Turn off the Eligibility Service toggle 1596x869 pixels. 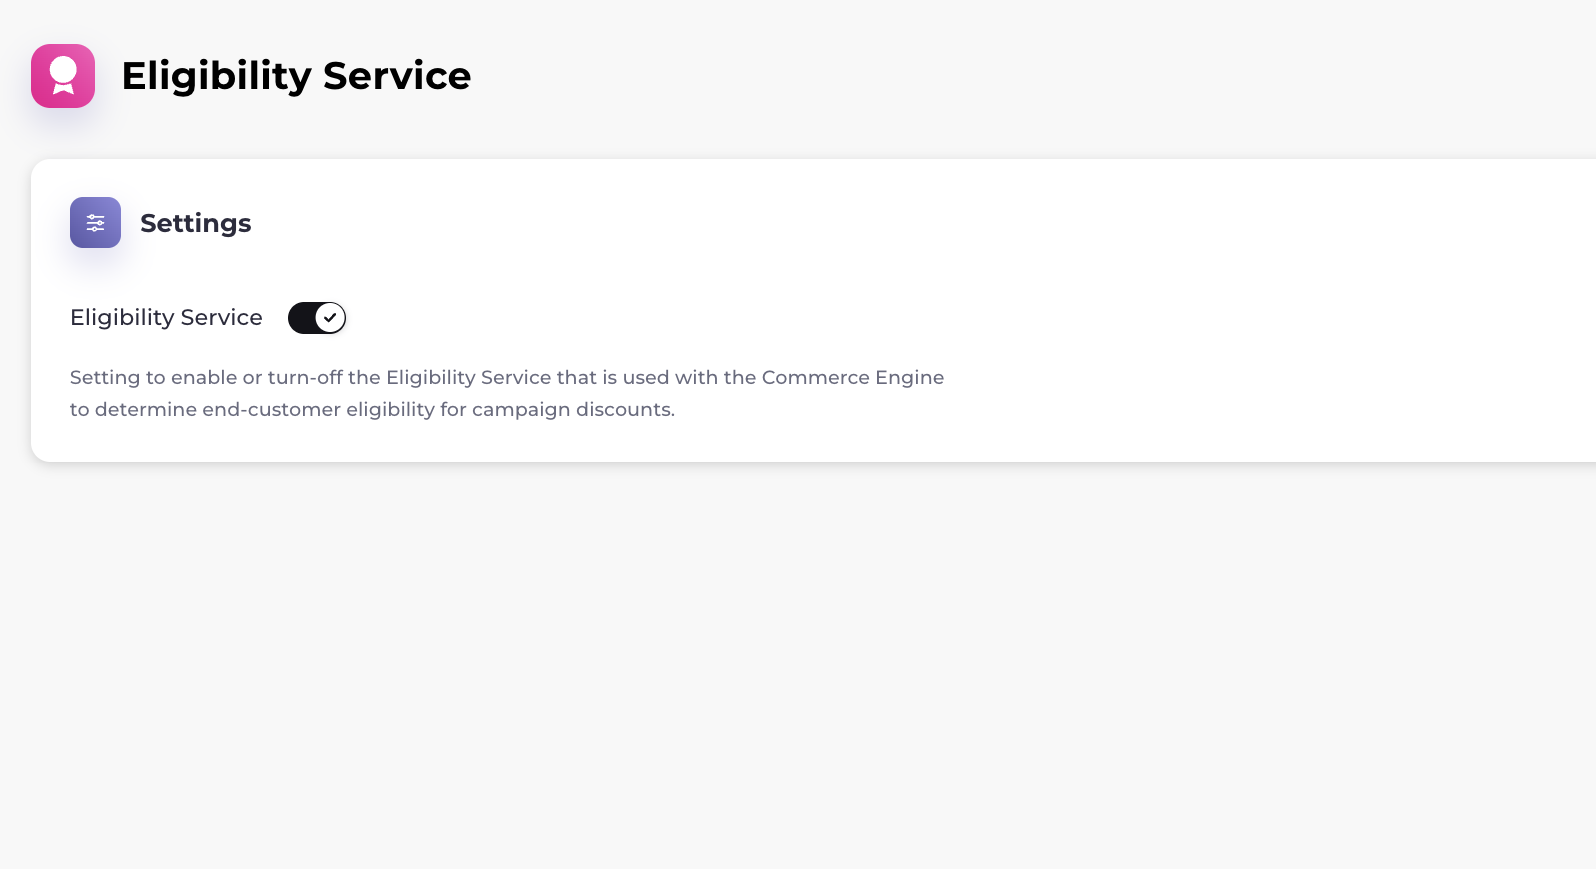click(x=317, y=318)
